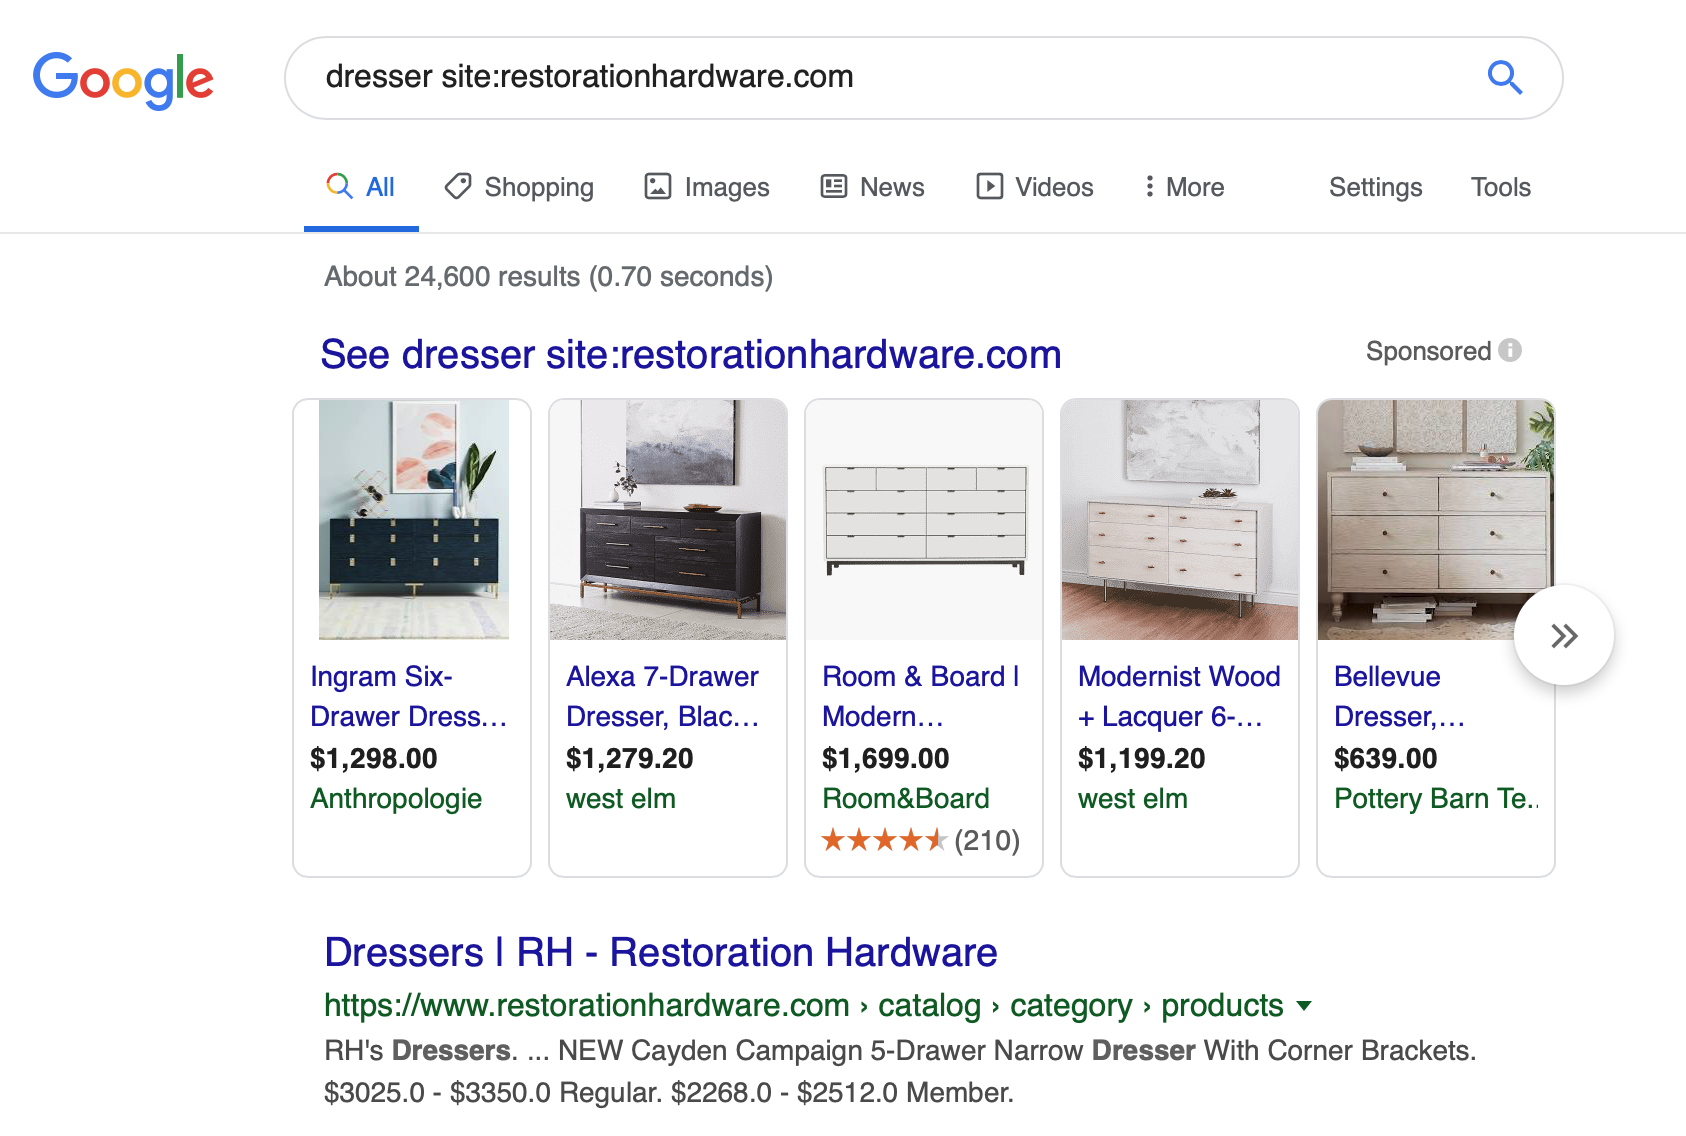Click the Sponsored info icon
Screen dimensions: 1686x1136
pos(1510,351)
